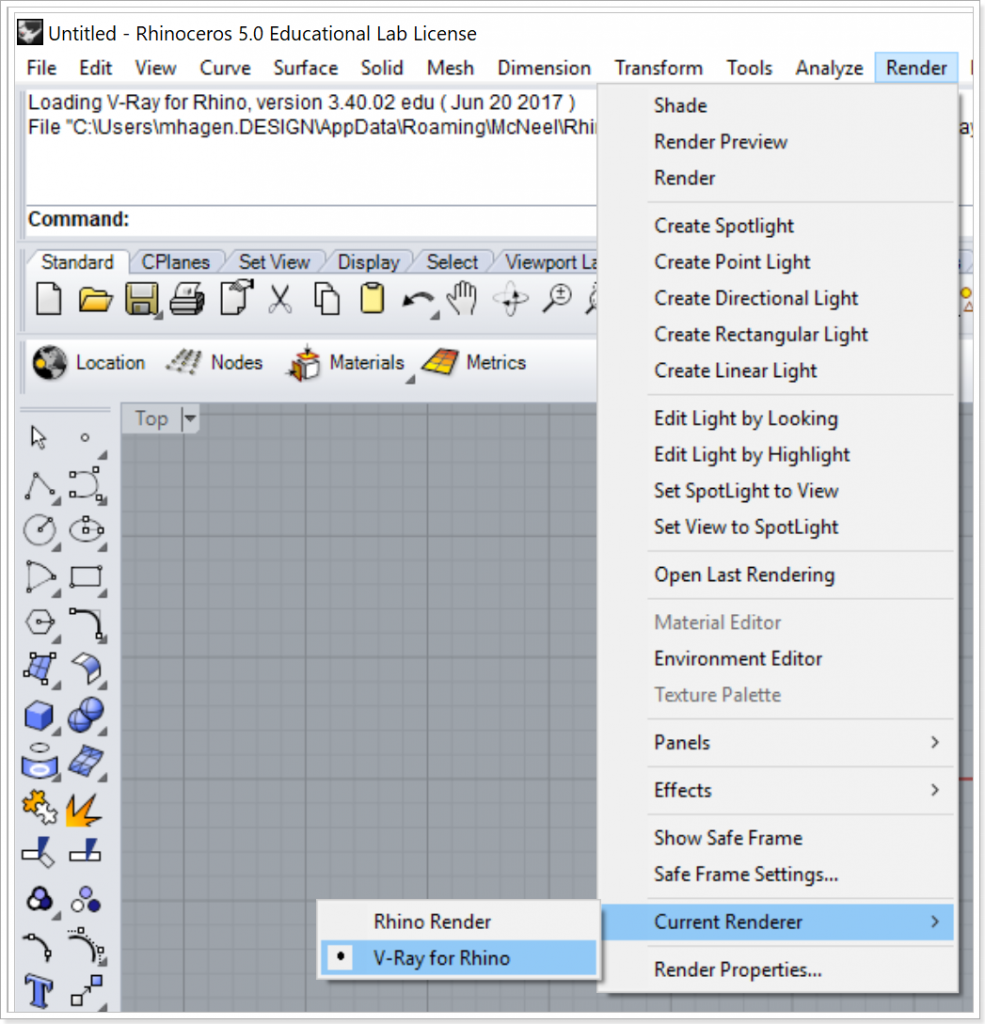Open Document Properties from the standard toolbar
The width and height of the screenshot is (985, 1024).
pyautogui.click(x=236, y=298)
